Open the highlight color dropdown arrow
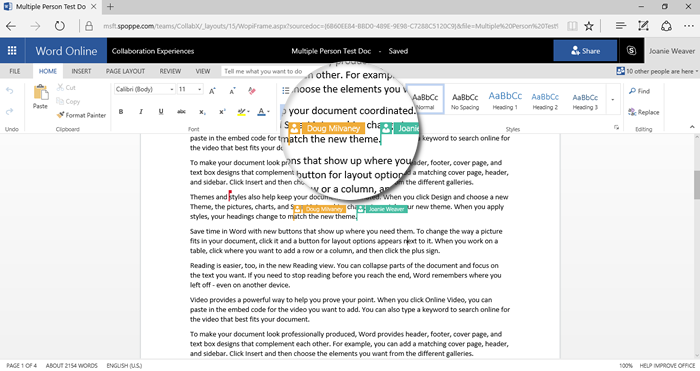This screenshot has width=700, height=371. pyautogui.click(x=248, y=112)
